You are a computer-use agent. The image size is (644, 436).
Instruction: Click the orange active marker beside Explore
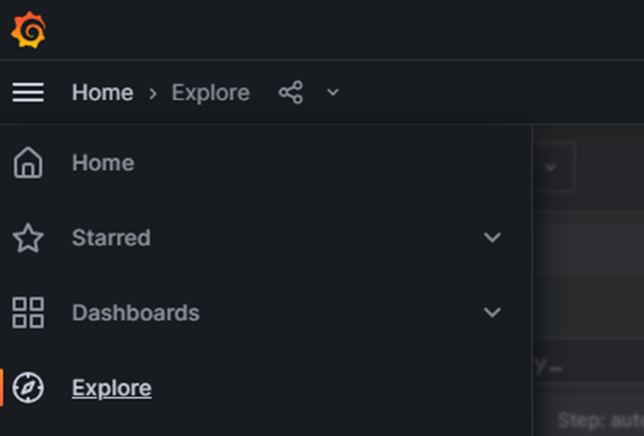coord(2,388)
